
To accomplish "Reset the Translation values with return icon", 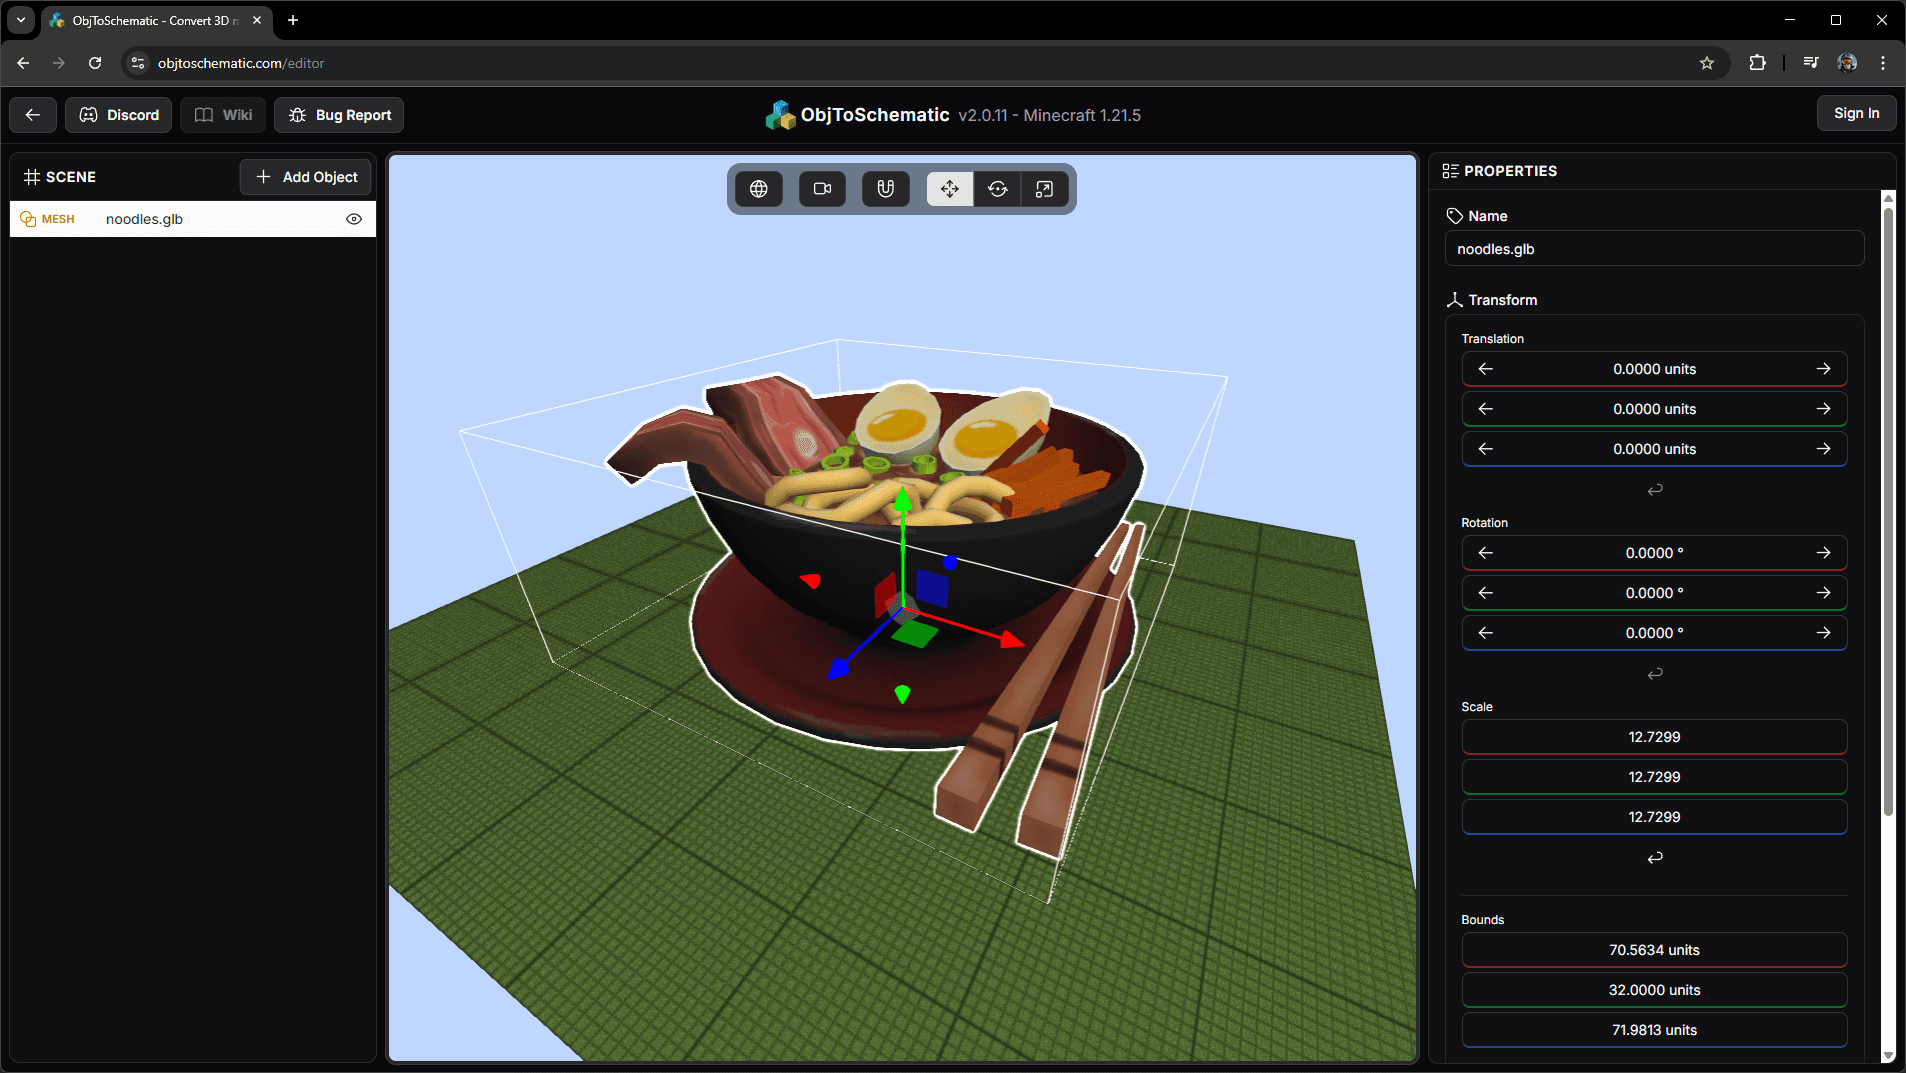I will click(1655, 490).
